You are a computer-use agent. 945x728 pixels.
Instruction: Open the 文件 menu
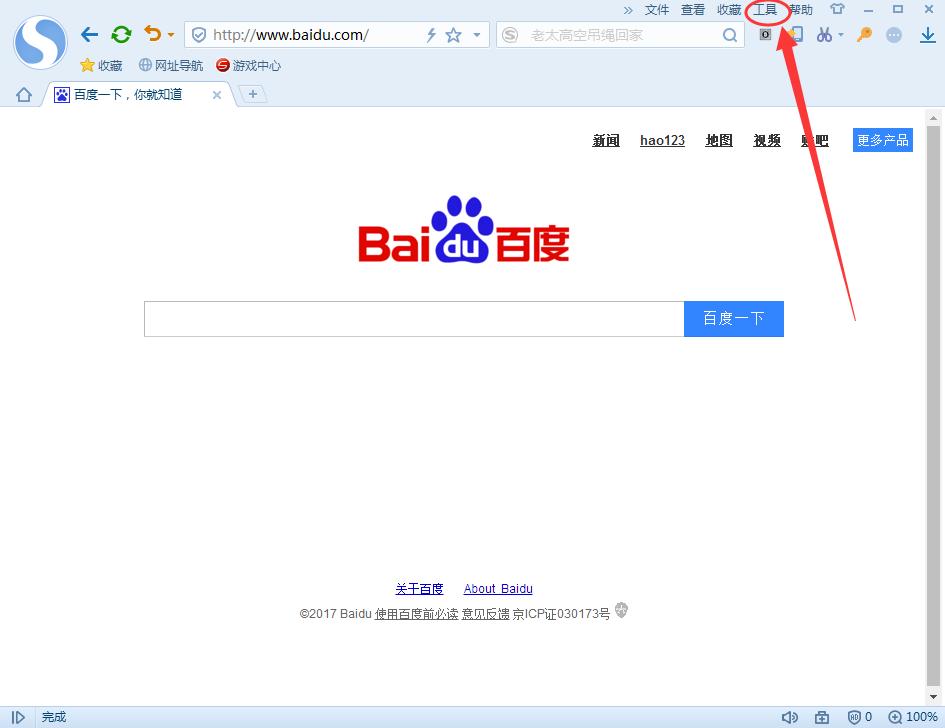tap(657, 10)
